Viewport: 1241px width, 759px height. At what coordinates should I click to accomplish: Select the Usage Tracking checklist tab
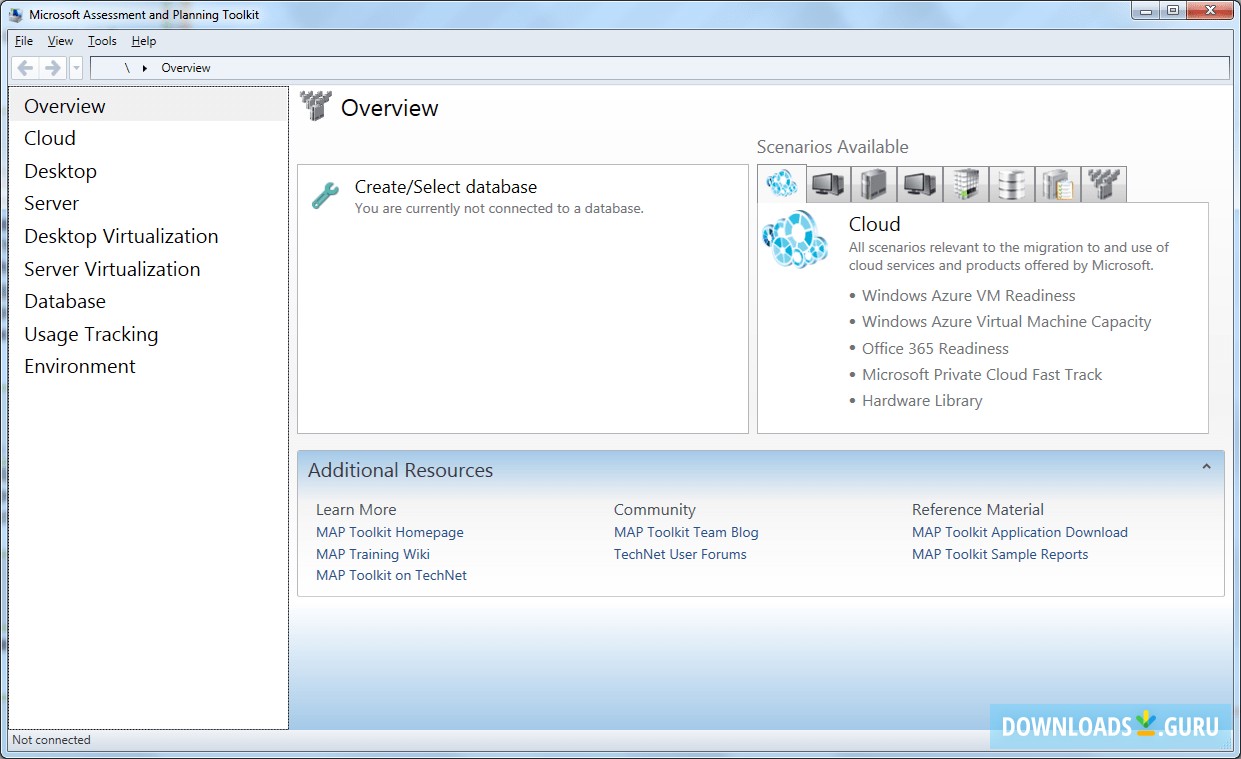1057,184
